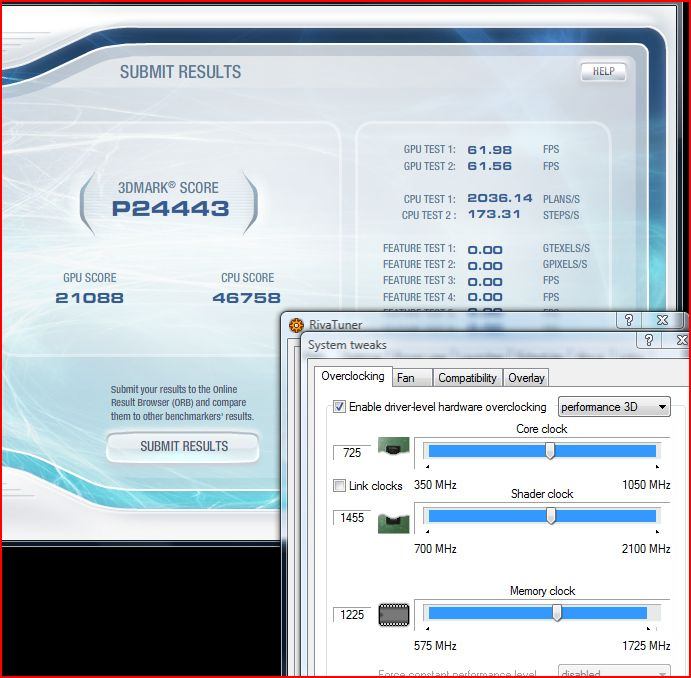Click the 1050 MHz core clock maximum label
The height and width of the screenshot is (678, 691).
tap(646, 485)
